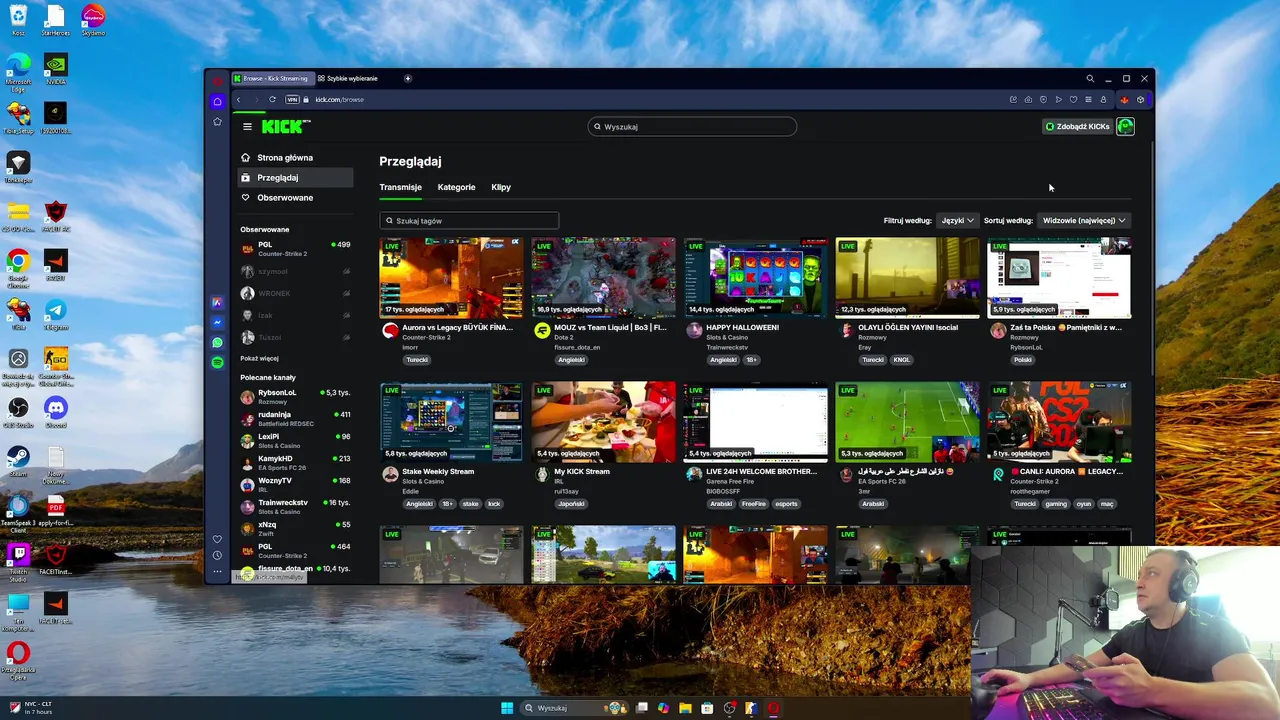Open the new tab plus button

click(407, 78)
